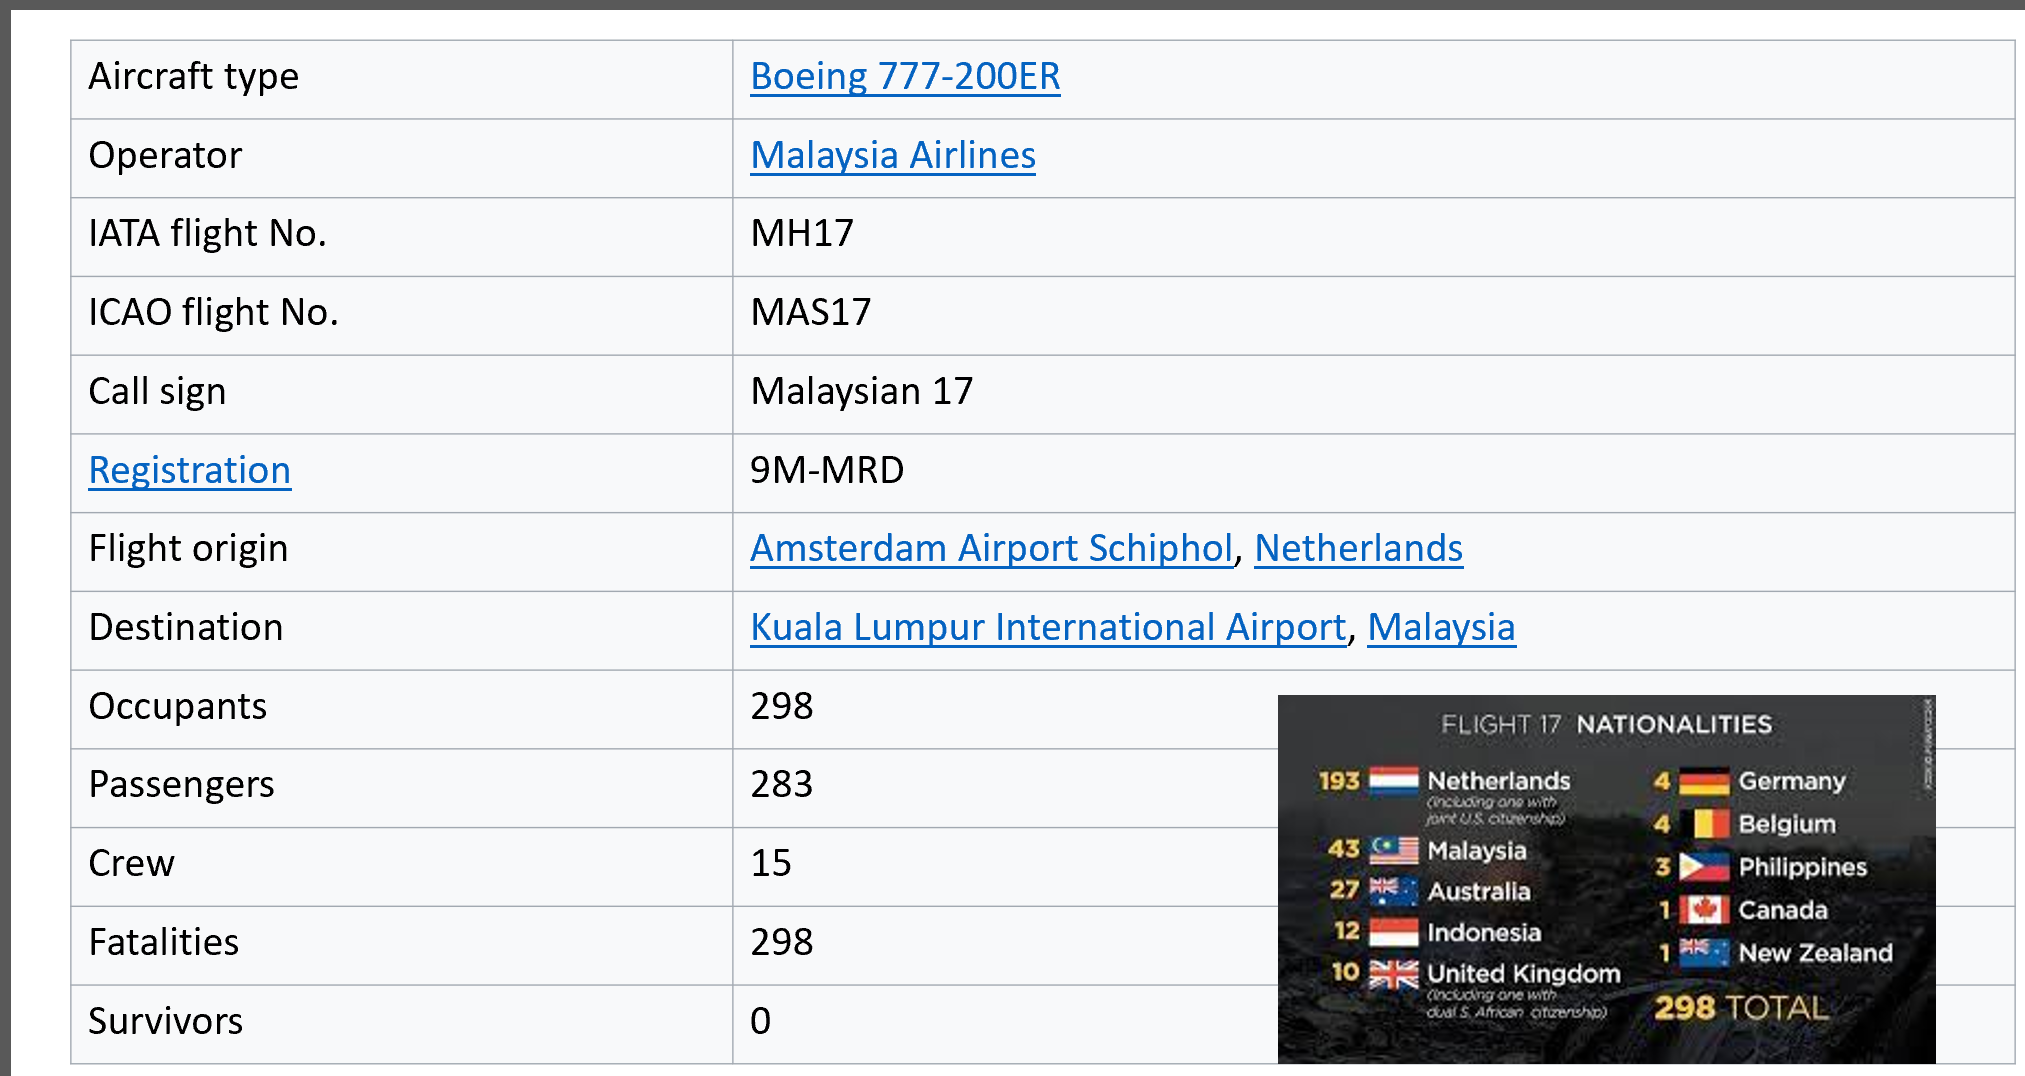Open Kuala Lumpur International Airport link
This screenshot has width=2025, height=1076.
(1048, 628)
